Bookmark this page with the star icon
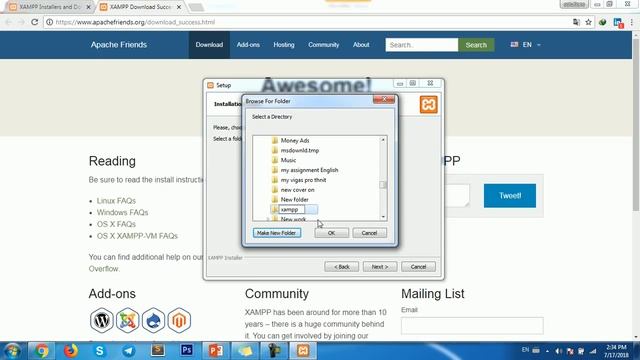Viewport: 640px width, 360px height. [x=588, y=22]
